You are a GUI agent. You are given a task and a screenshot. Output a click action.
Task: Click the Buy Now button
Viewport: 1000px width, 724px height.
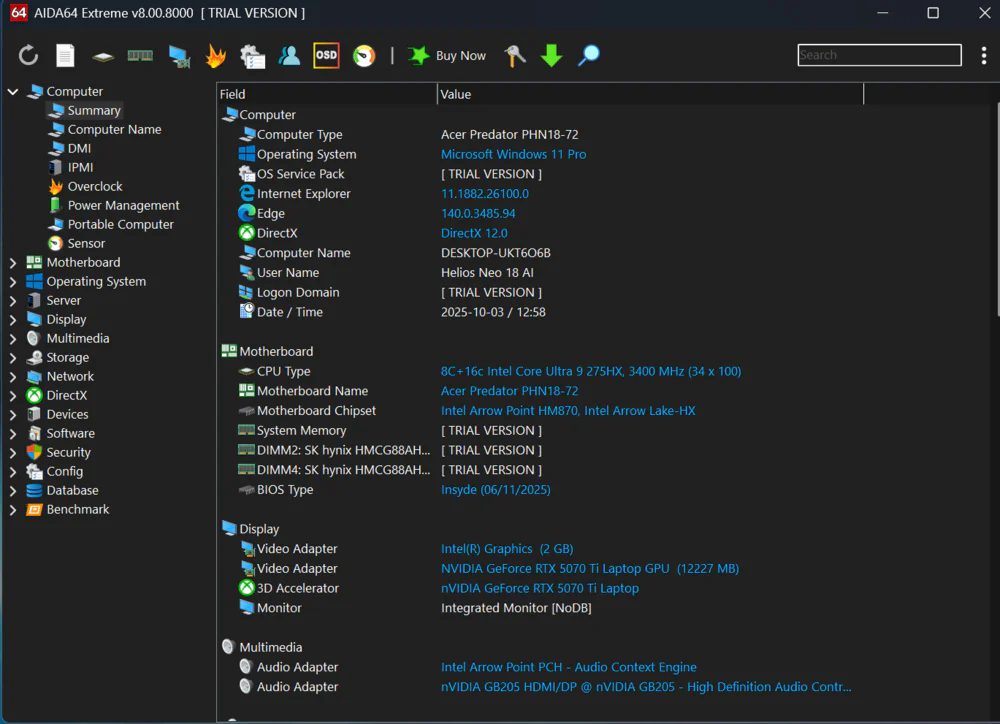[x=448, y=56]
